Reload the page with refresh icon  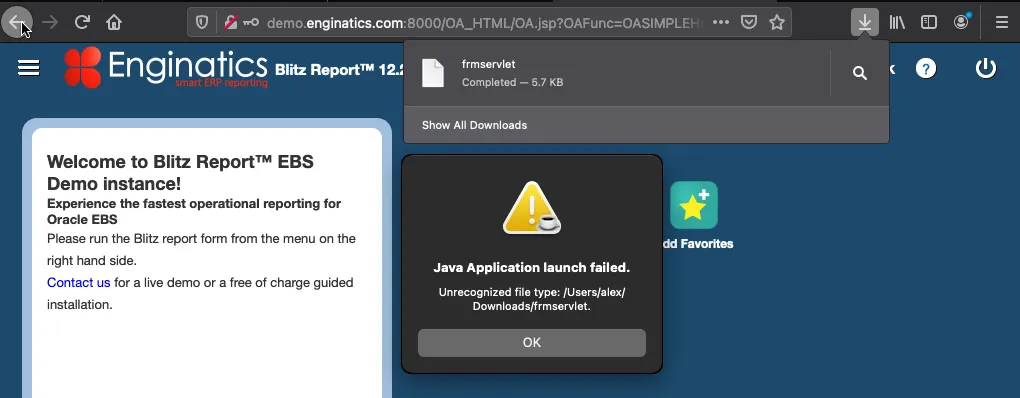(82, 22)
